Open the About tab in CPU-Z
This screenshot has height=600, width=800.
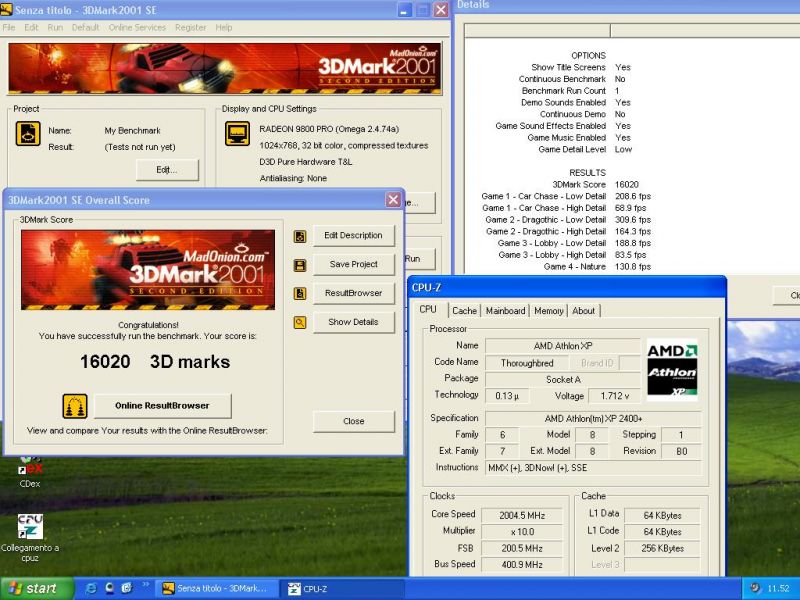pyautogui.click(x=583, y=311)
